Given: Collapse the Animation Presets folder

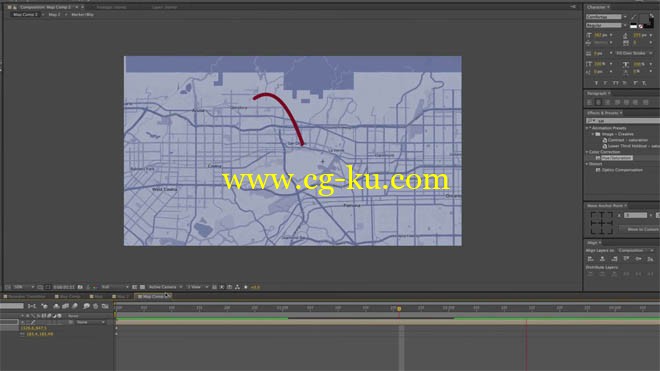Looking at the screenshot, I should click(588, 128).
